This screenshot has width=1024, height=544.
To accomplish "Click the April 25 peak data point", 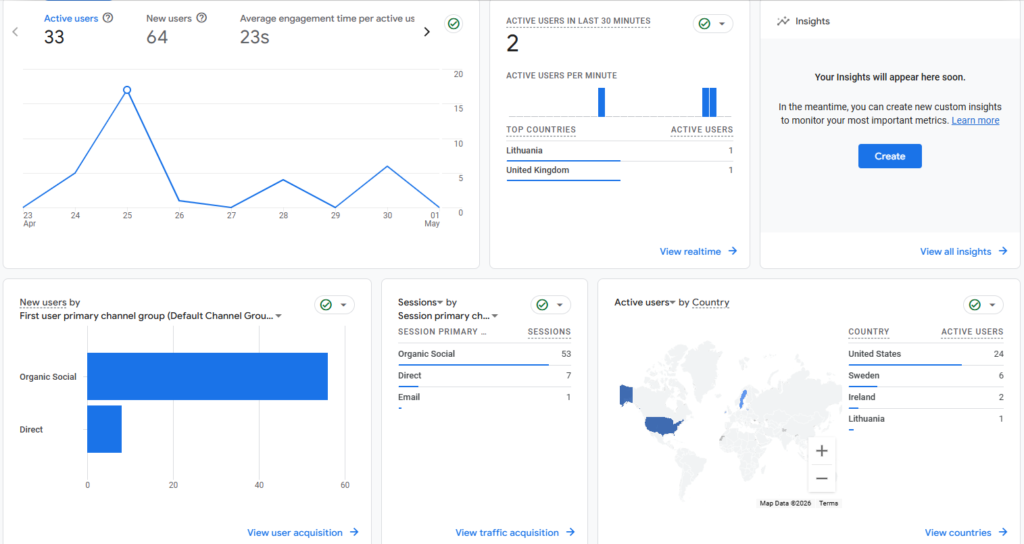I will [127, 90].
